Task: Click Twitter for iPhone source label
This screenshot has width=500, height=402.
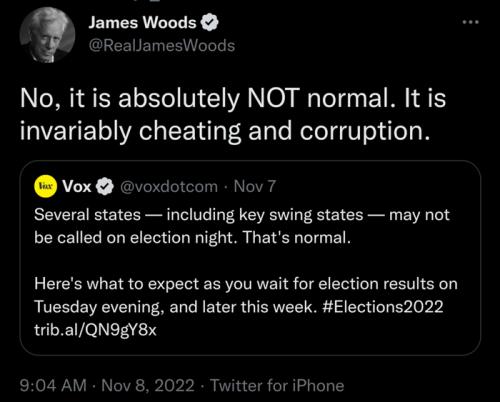Action: coord(277,386)
